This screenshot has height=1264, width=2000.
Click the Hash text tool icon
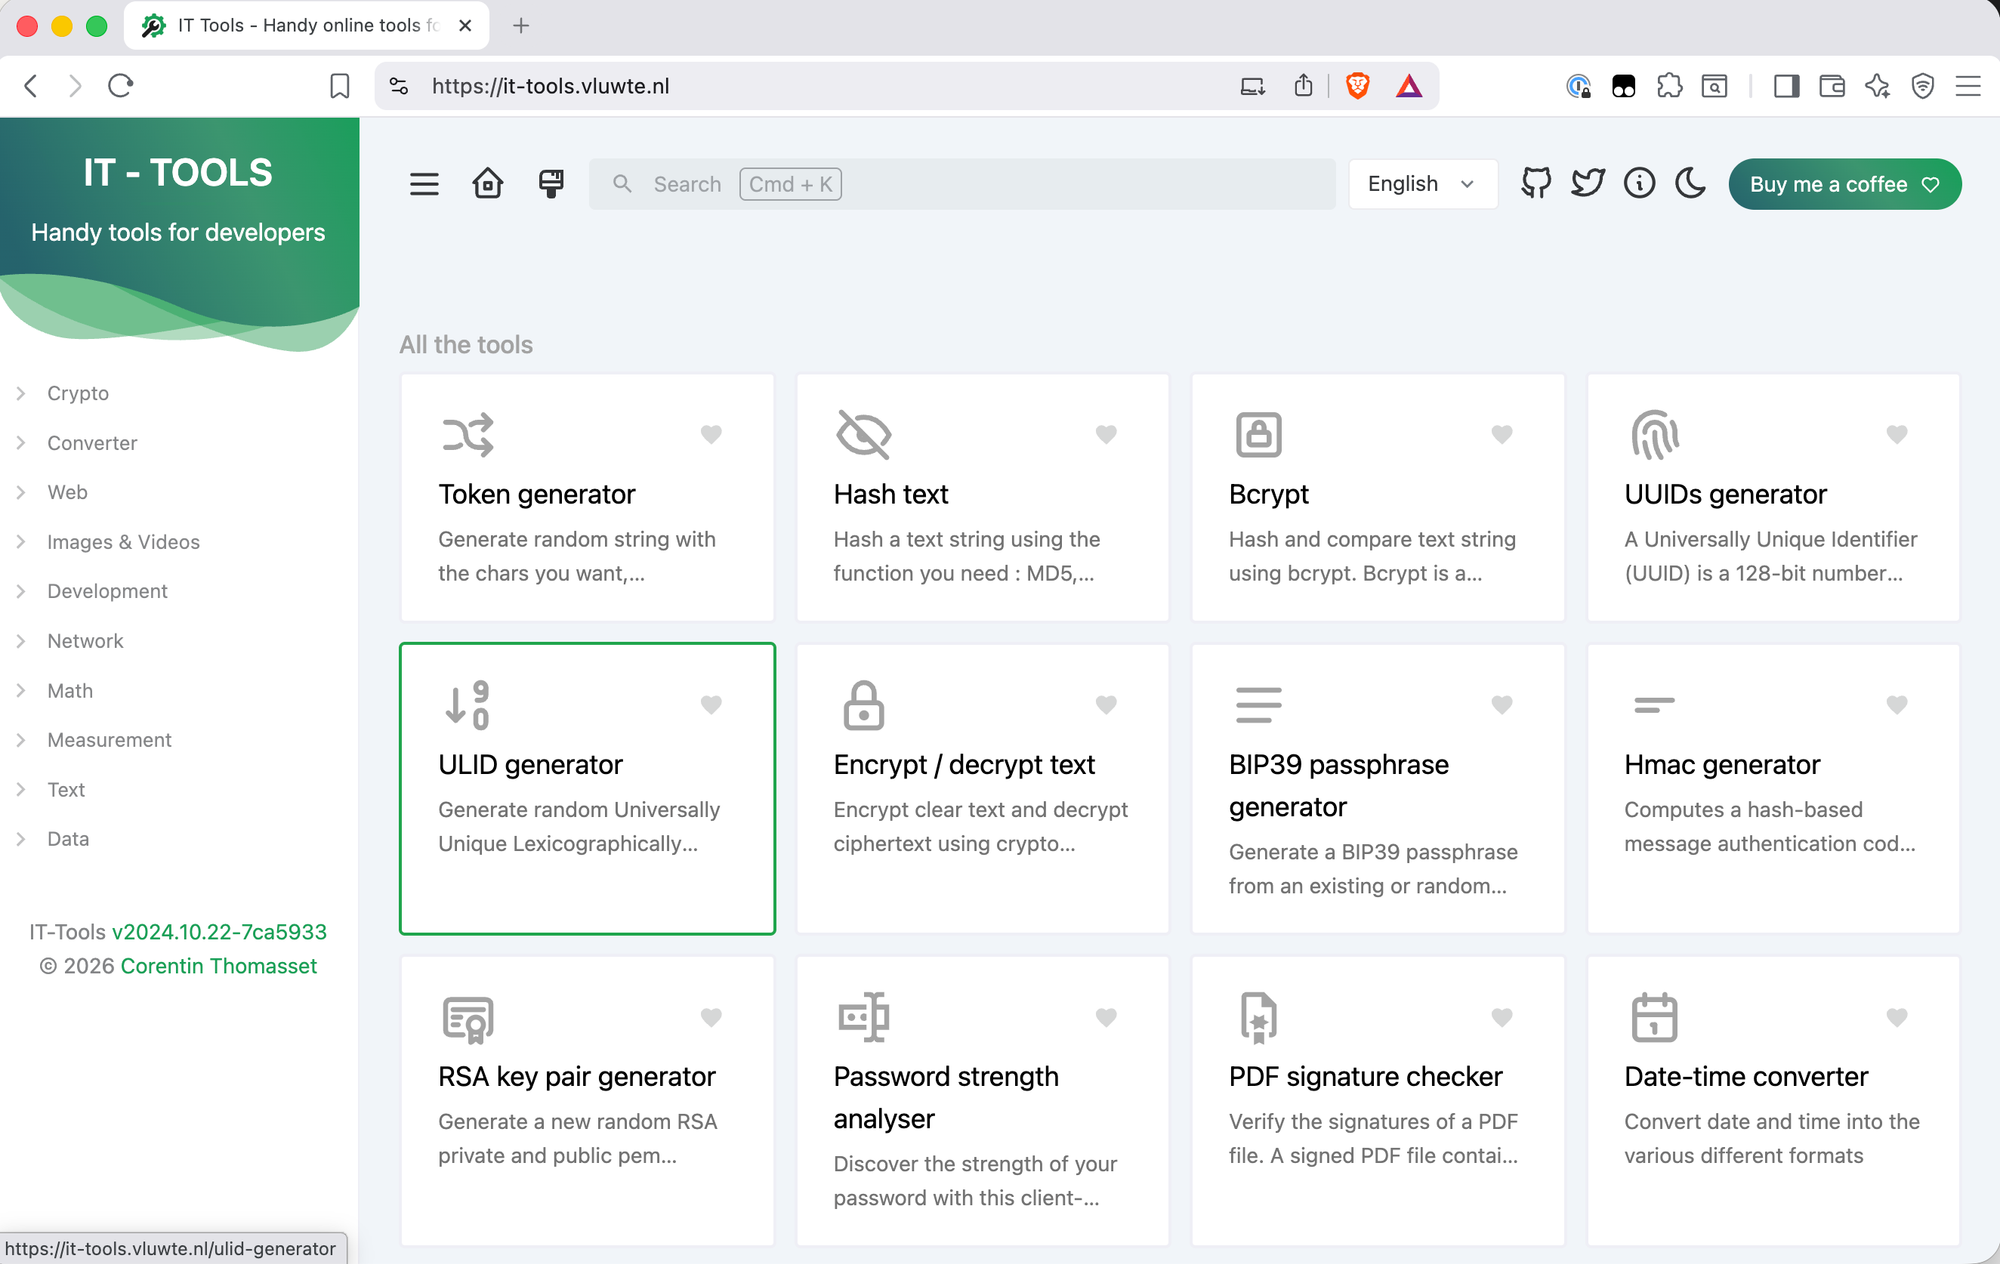[x=860, y=434]
